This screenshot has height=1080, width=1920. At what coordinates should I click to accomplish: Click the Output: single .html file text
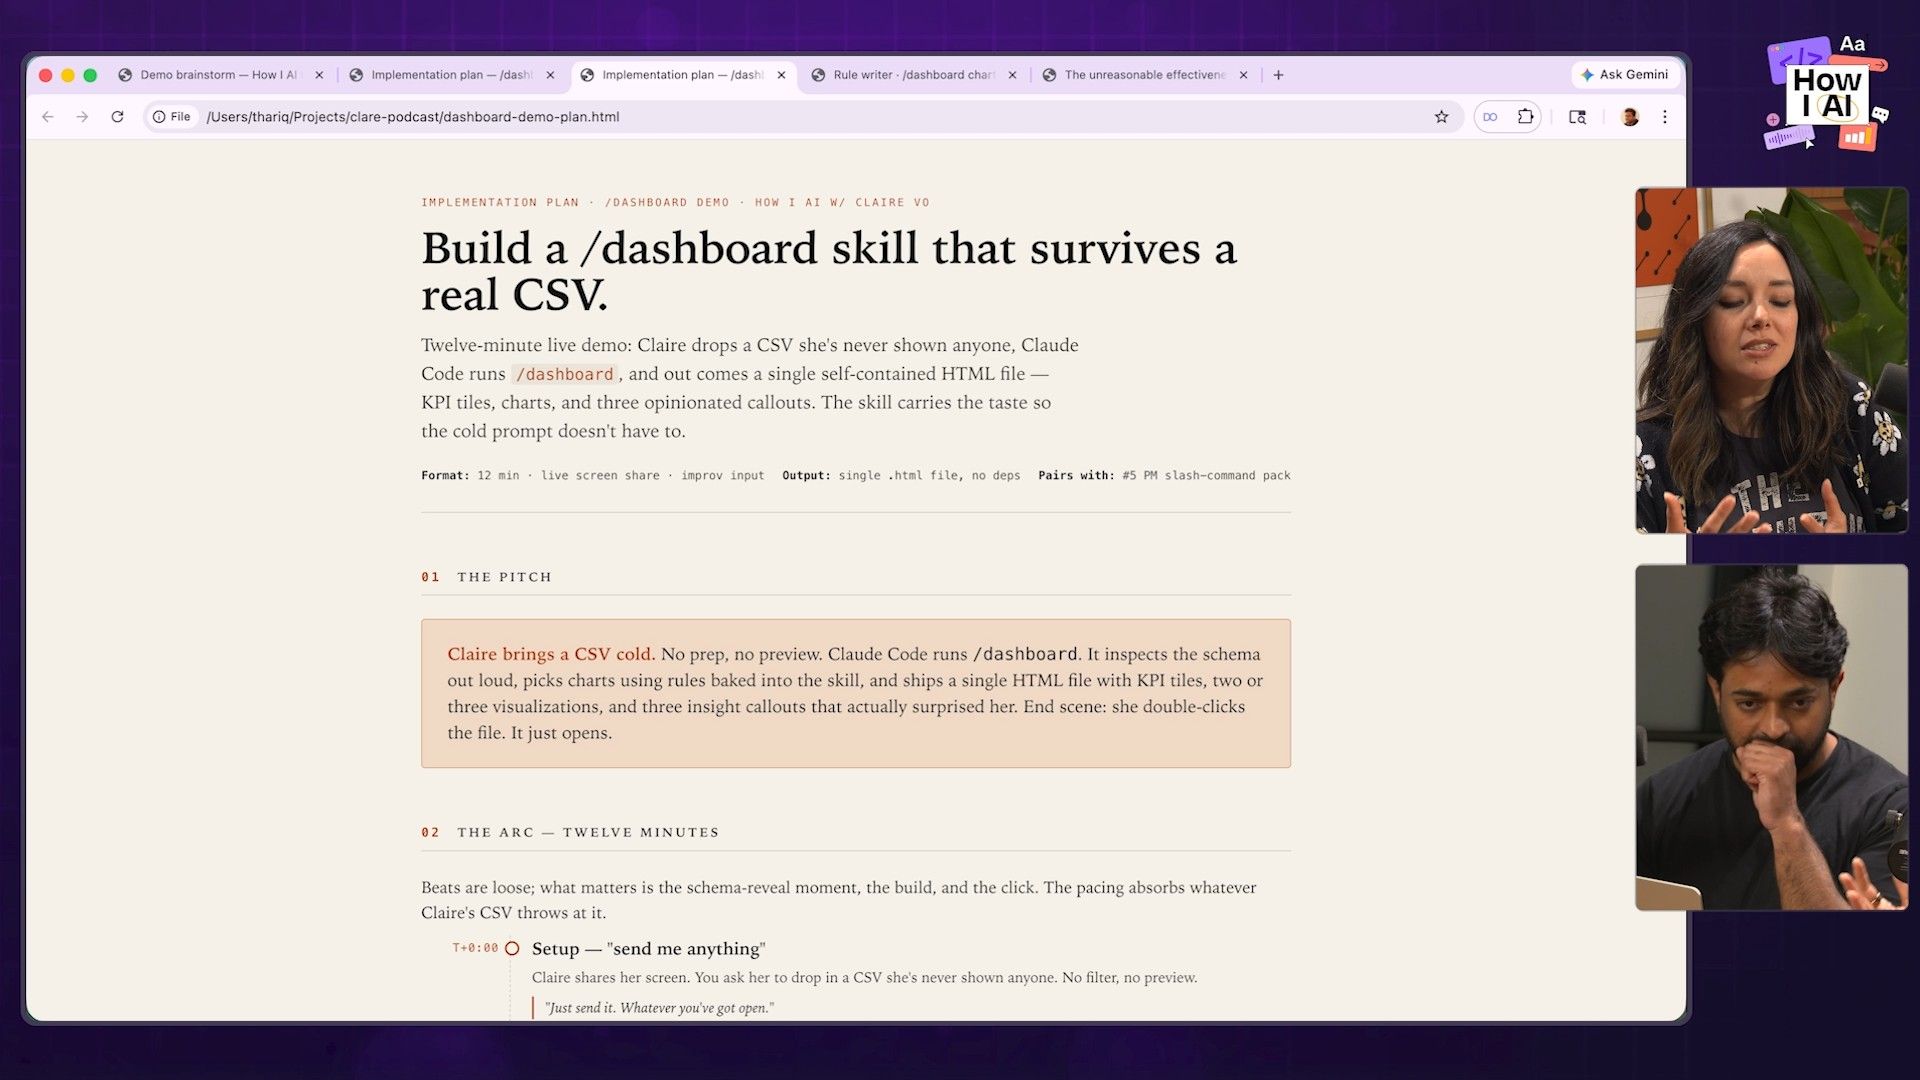(901, 476)
